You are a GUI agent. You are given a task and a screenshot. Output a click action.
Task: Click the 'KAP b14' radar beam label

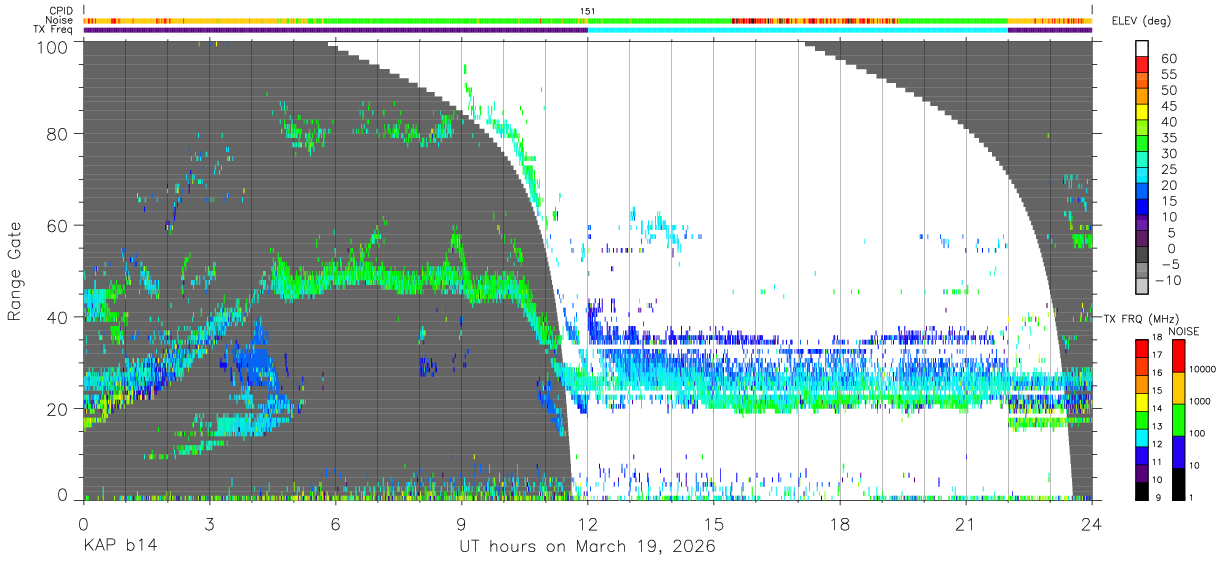coord(119,546)
